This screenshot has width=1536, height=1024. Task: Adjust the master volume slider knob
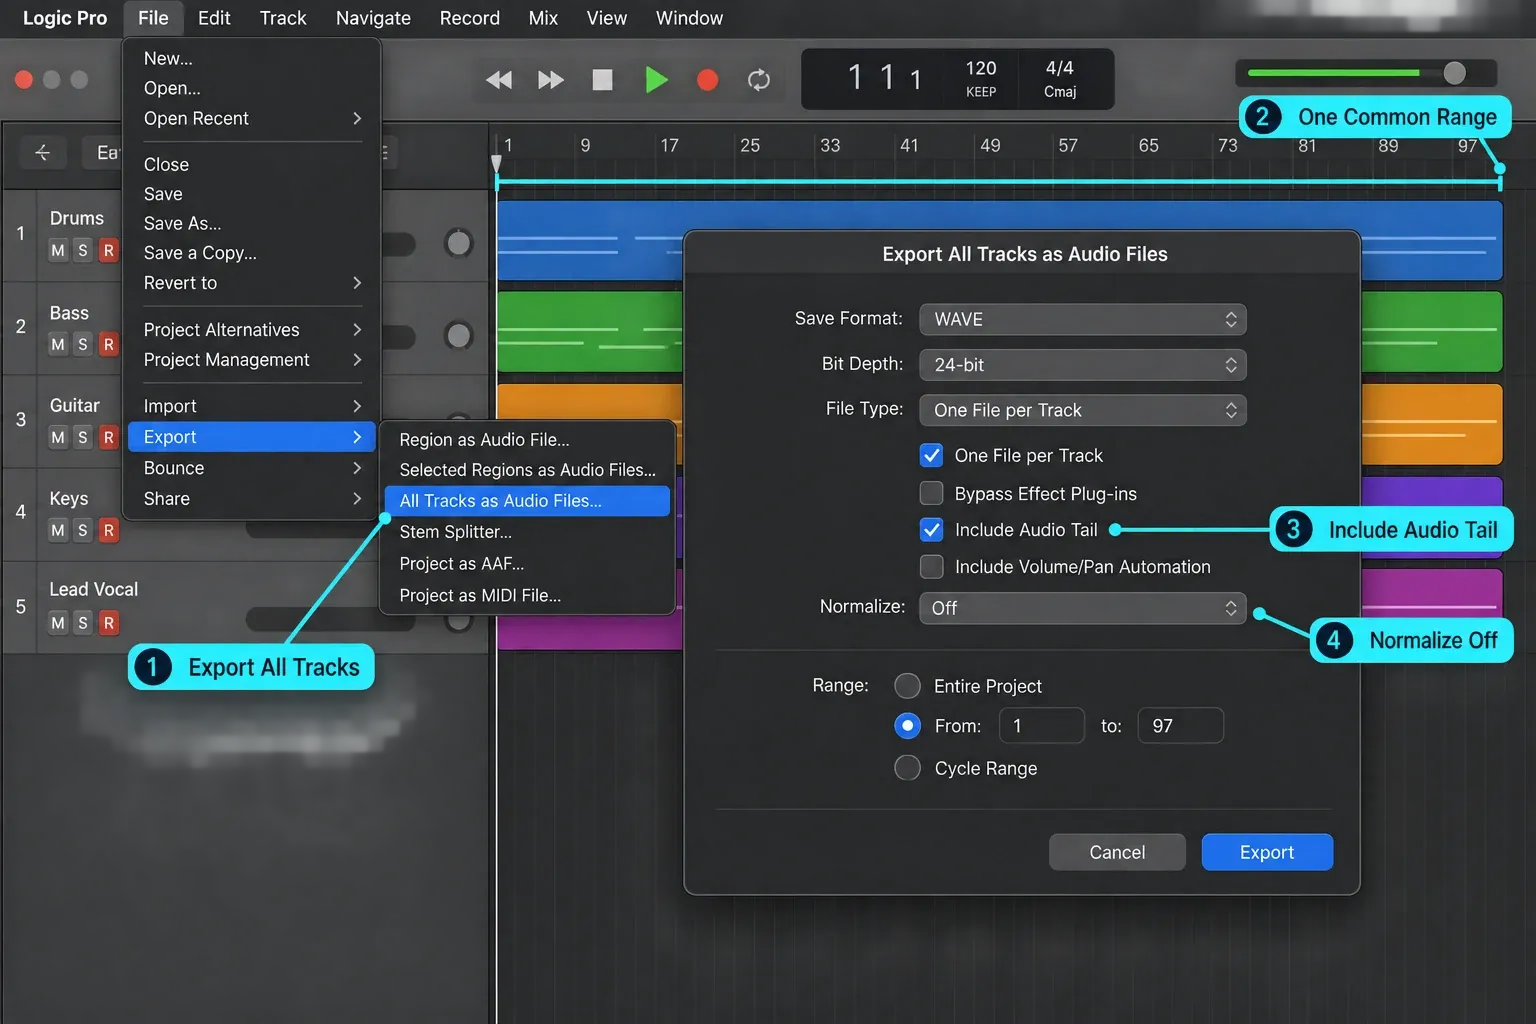point(1455,73)
